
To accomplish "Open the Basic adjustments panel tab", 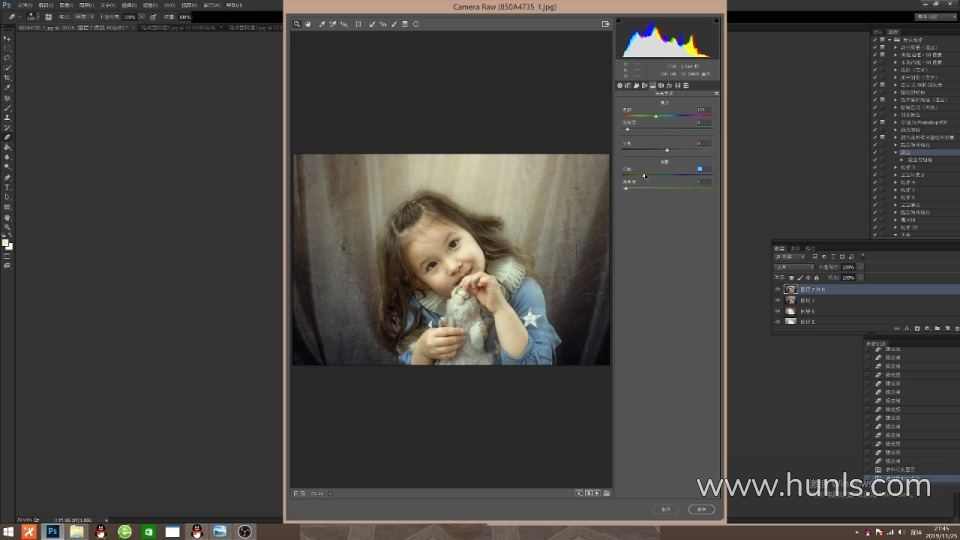I will tap(620, 85).
